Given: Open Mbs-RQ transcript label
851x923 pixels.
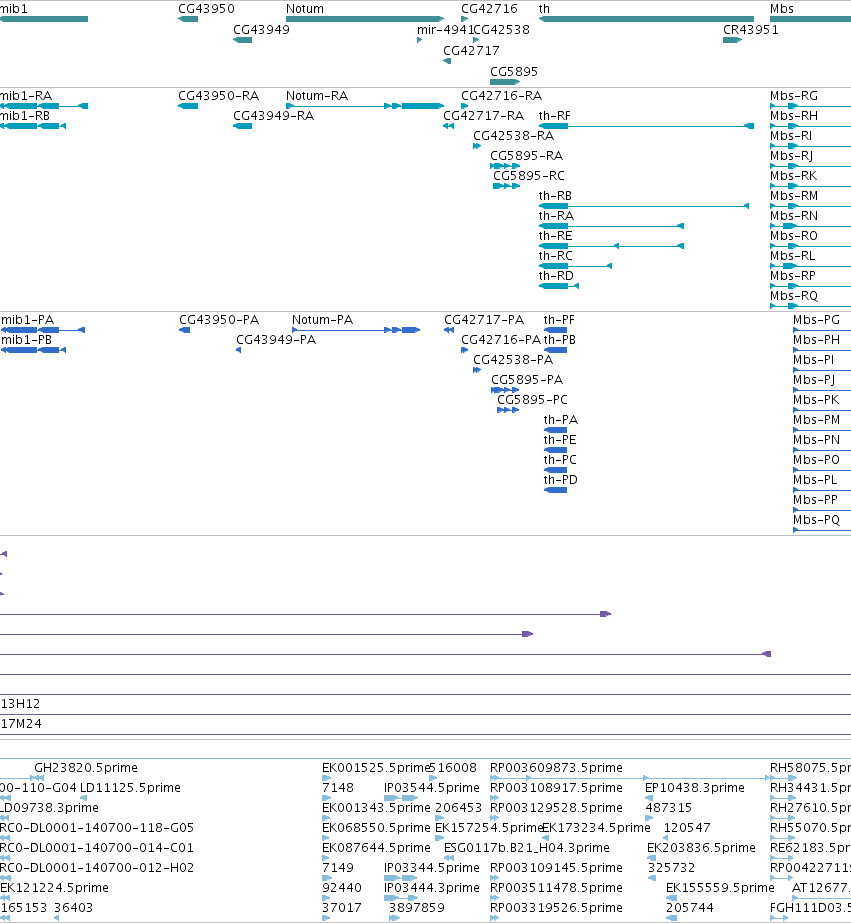Looking at the screenshot, I should coord(794,296).
